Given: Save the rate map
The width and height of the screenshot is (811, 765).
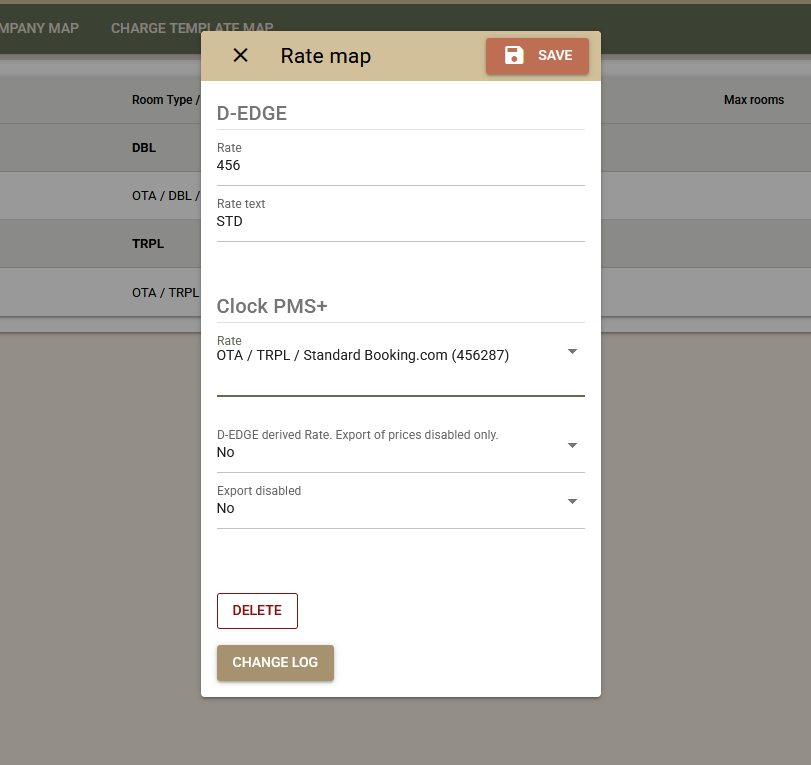Looking at the screenshot, I should click(537, 56).
